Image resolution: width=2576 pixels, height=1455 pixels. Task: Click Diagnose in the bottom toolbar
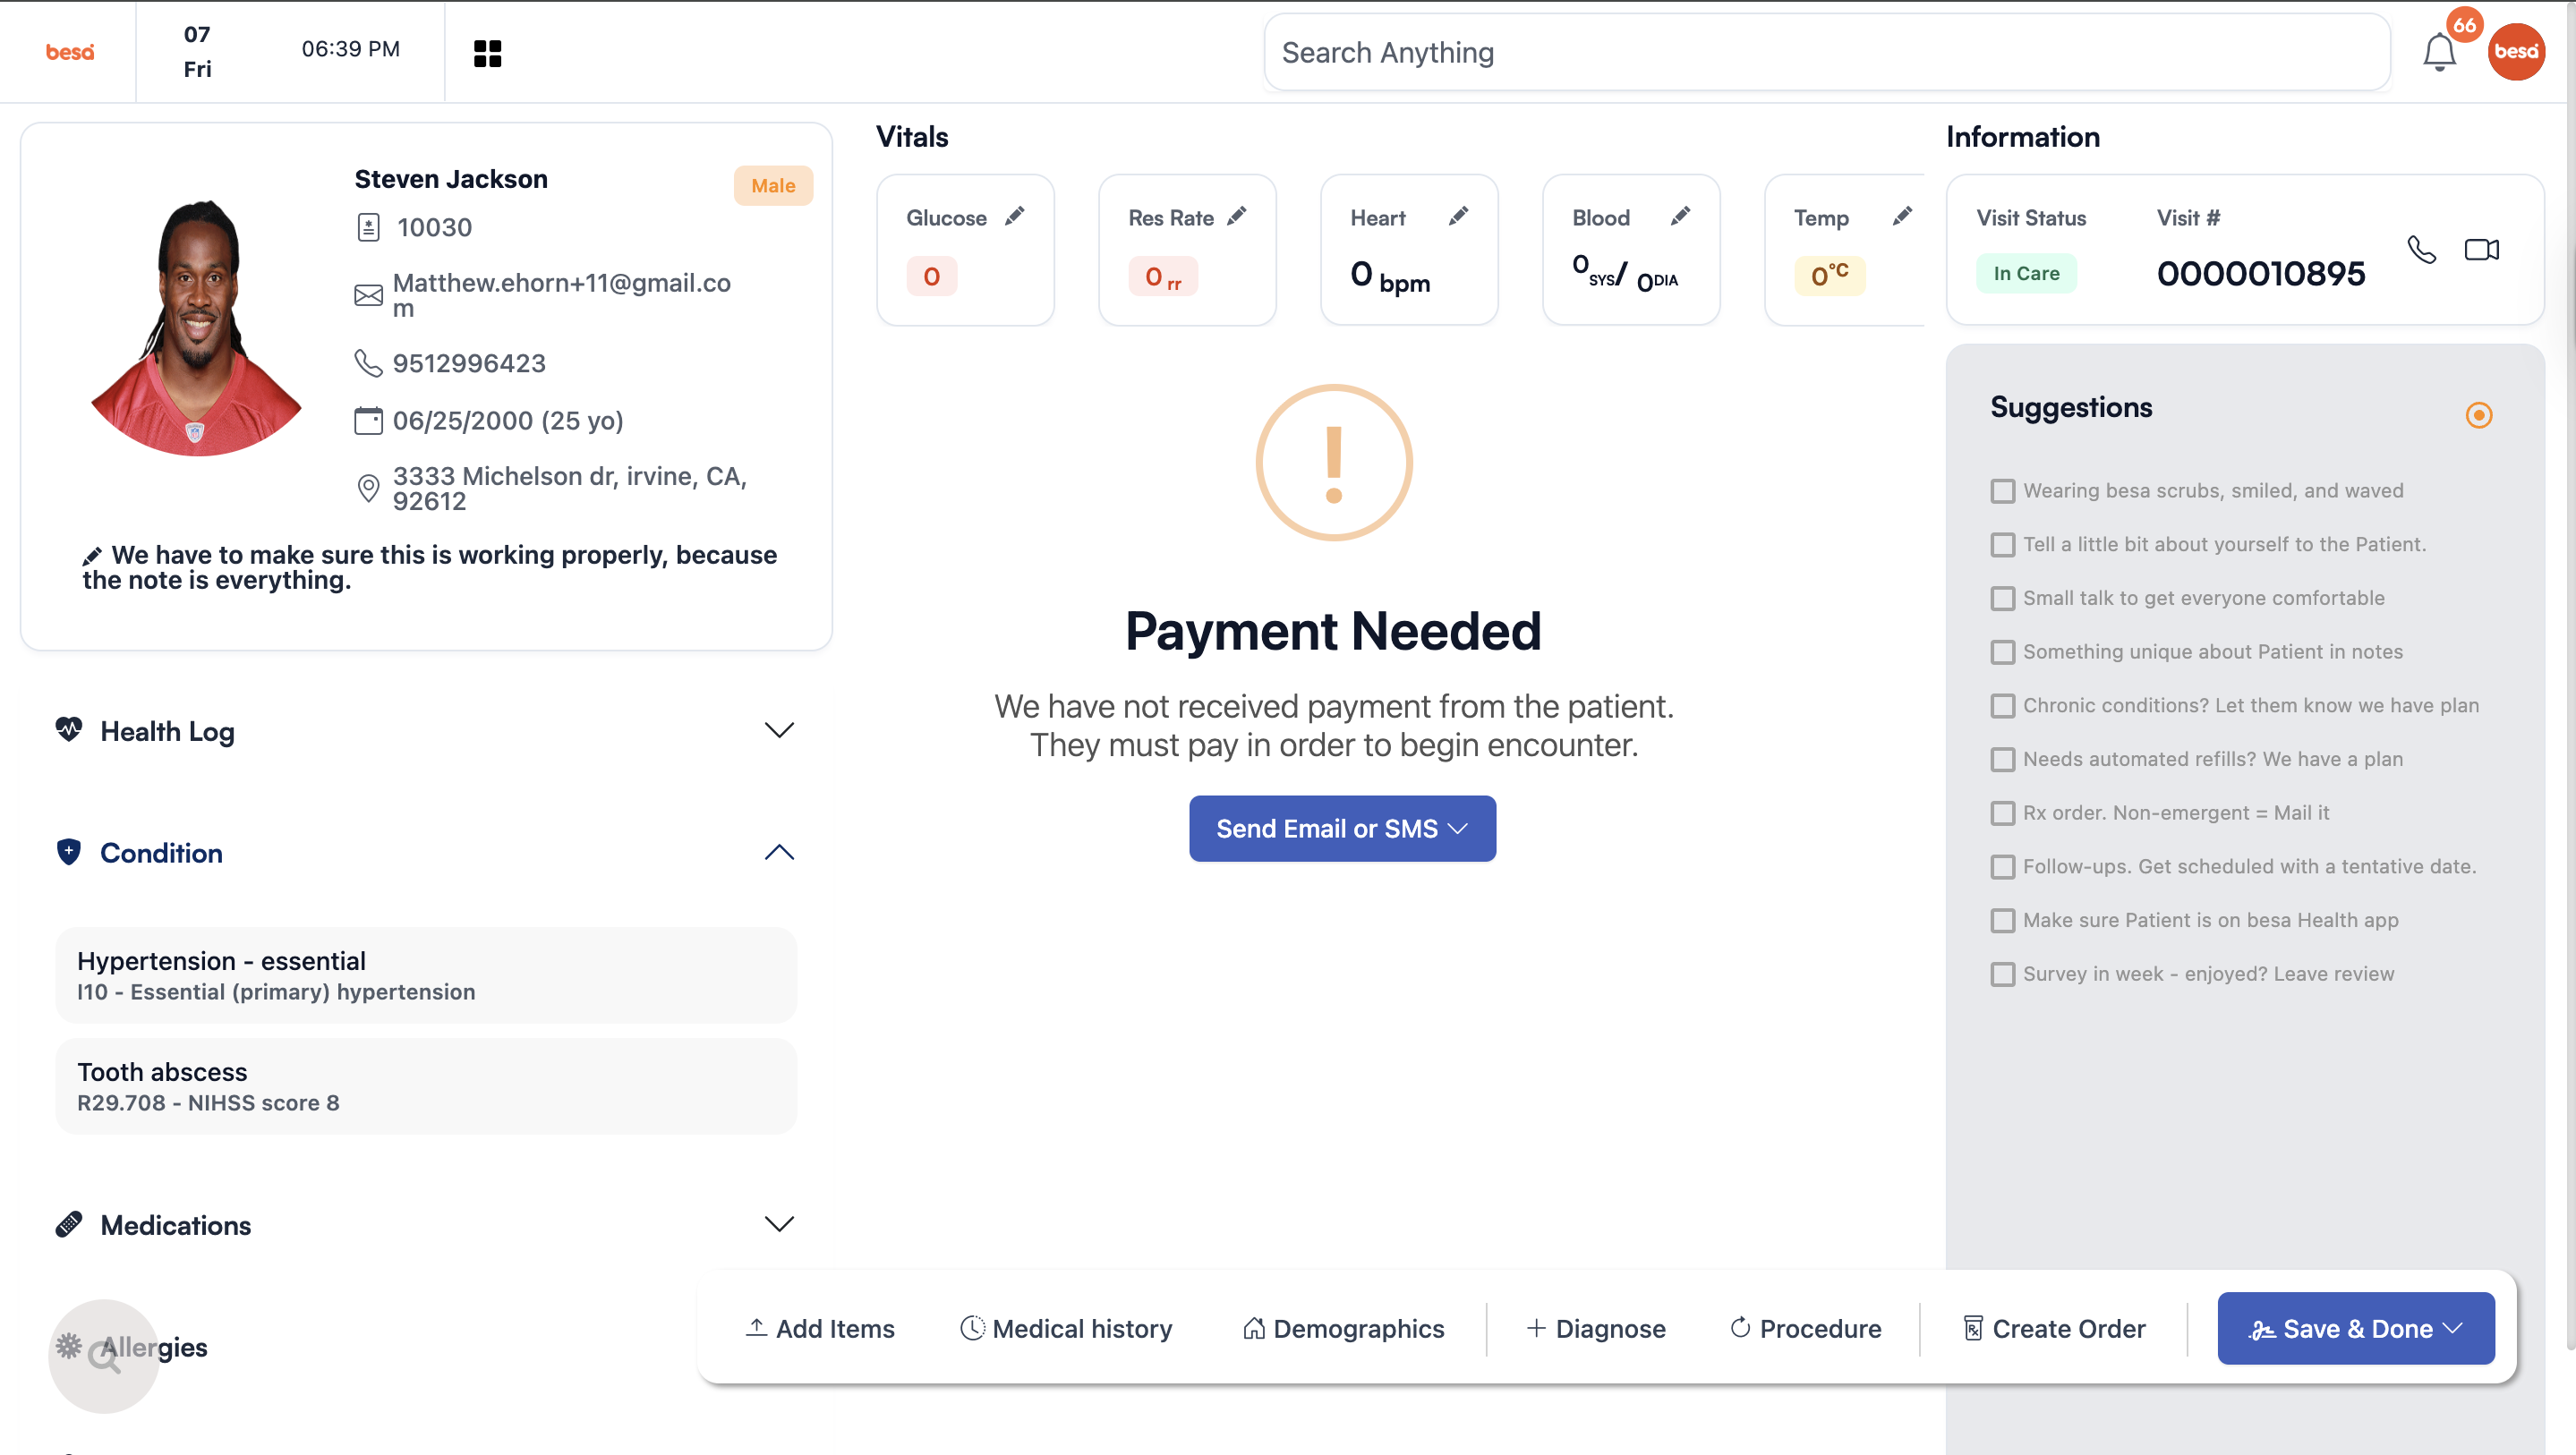point(1596,1329)
